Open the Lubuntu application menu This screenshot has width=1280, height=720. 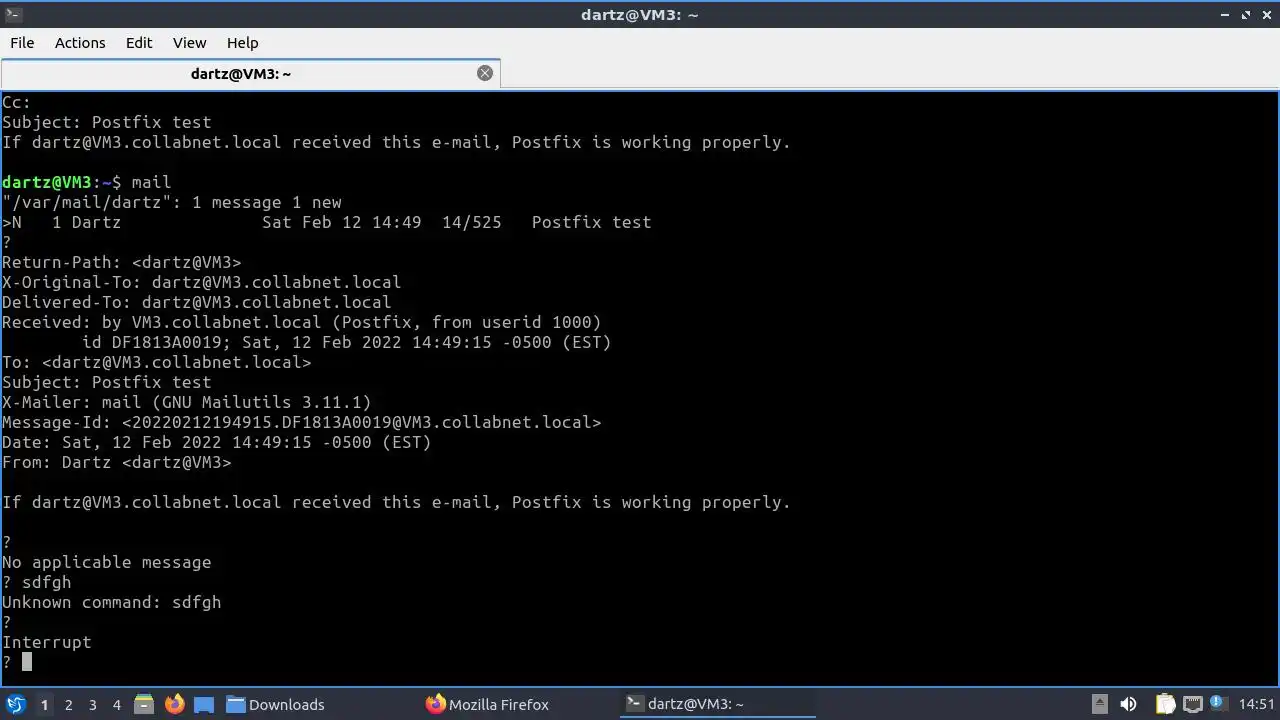16,704
